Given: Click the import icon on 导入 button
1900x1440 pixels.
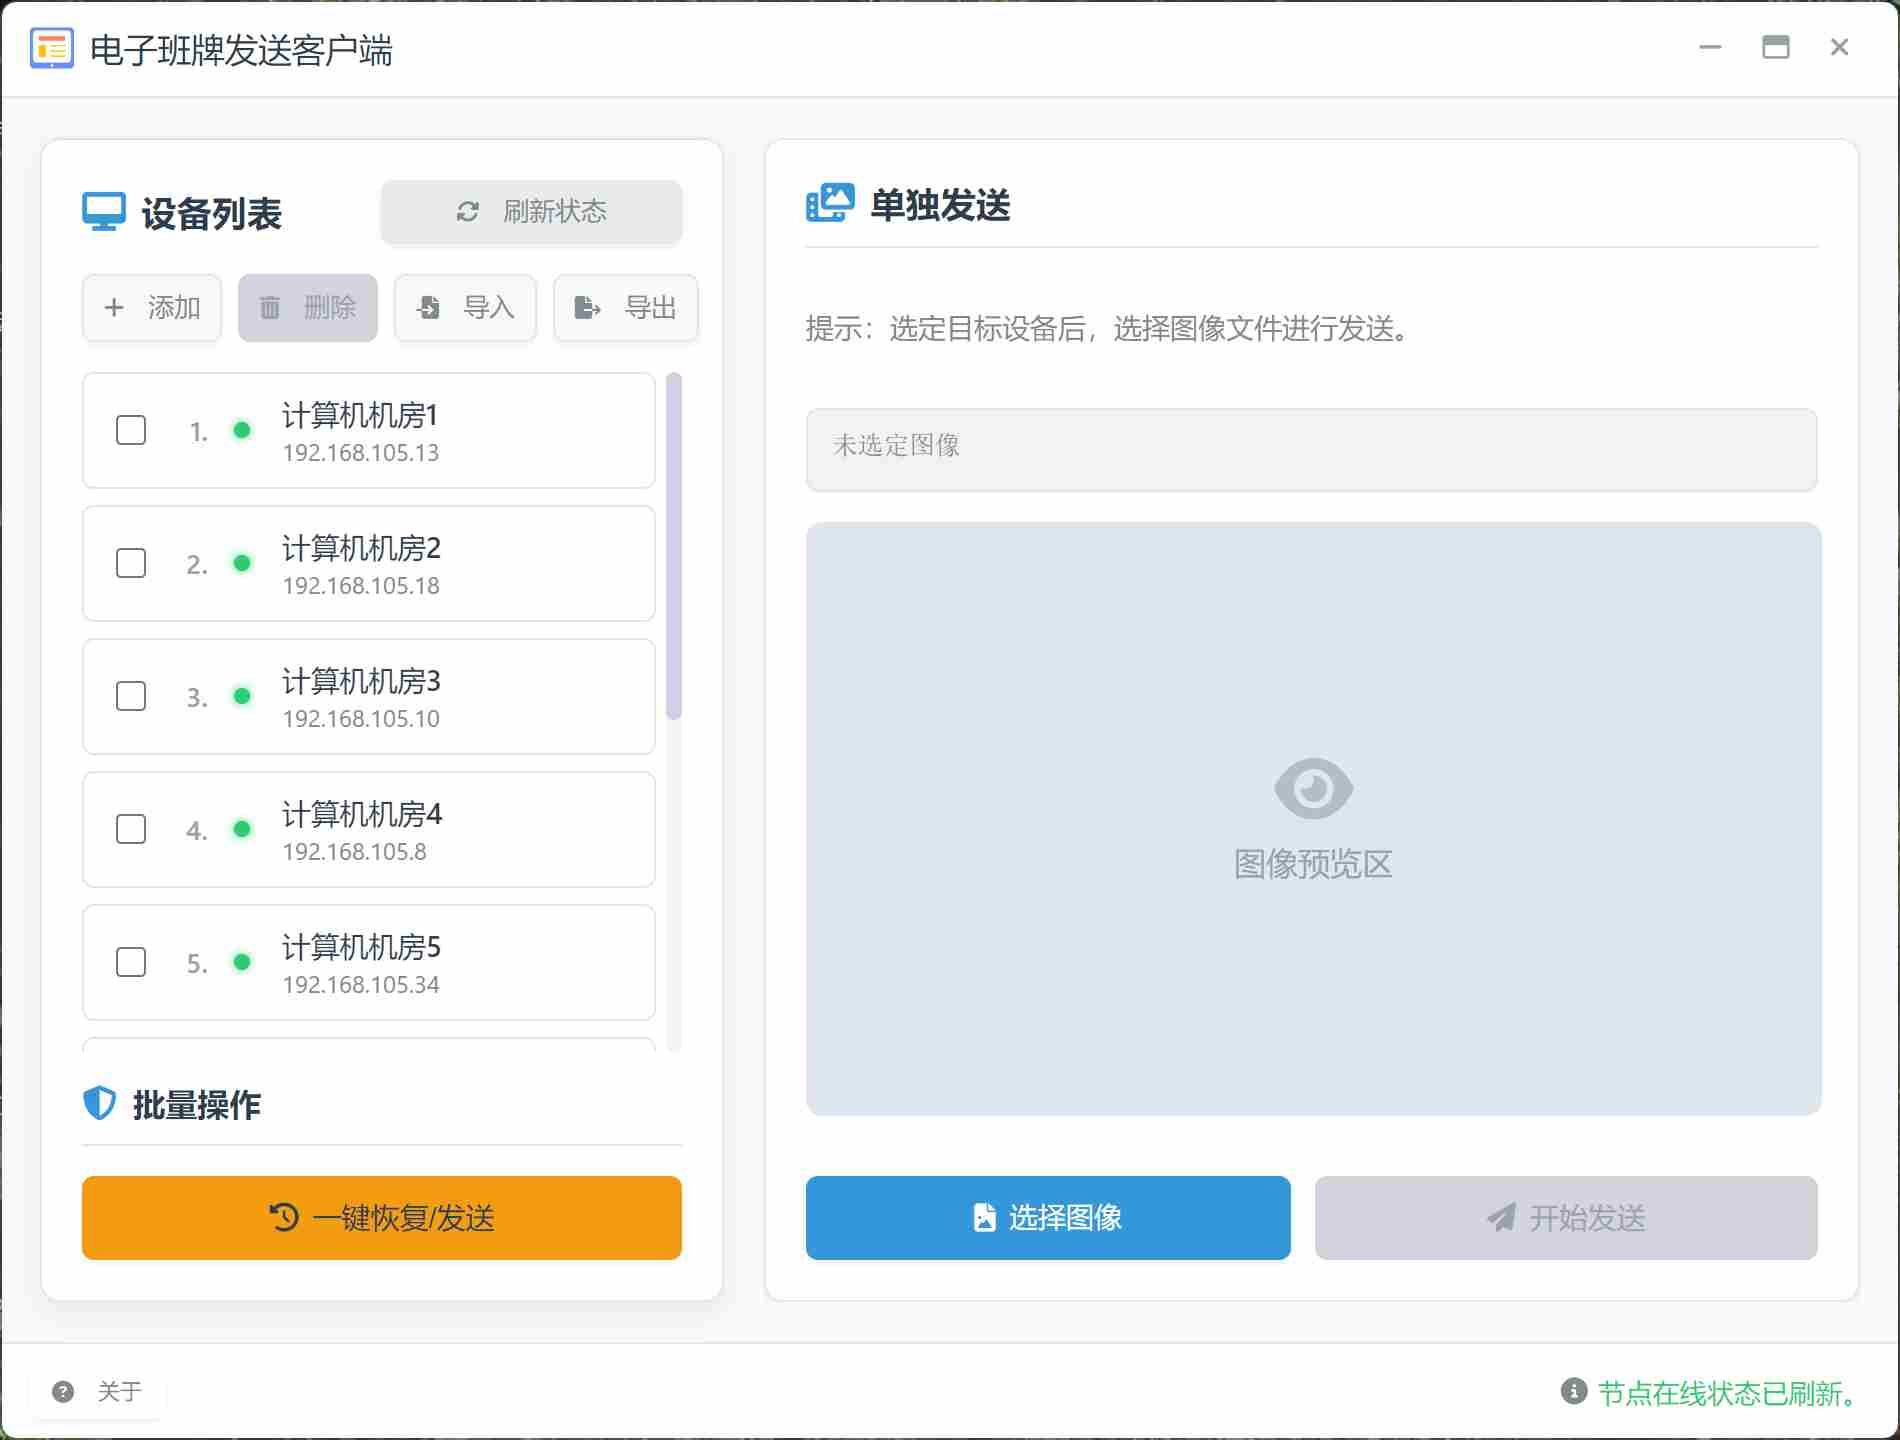Looking at the screenshot, I should [x=428, y=308].
